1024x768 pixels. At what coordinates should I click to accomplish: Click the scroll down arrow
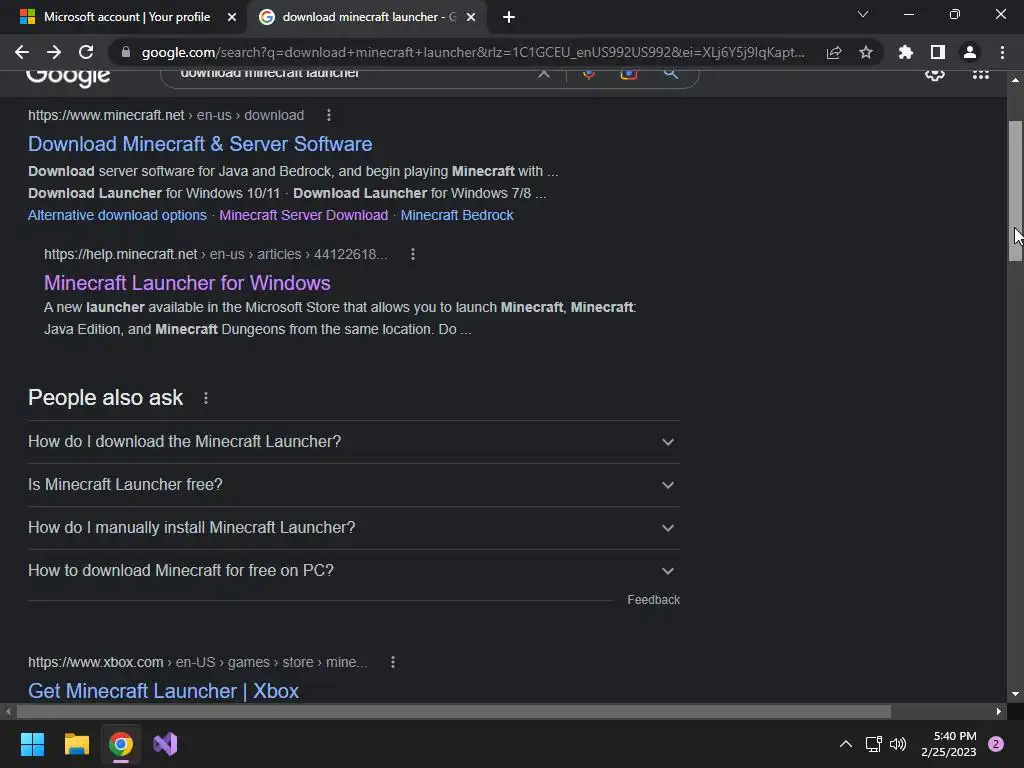pos(1015,694)
